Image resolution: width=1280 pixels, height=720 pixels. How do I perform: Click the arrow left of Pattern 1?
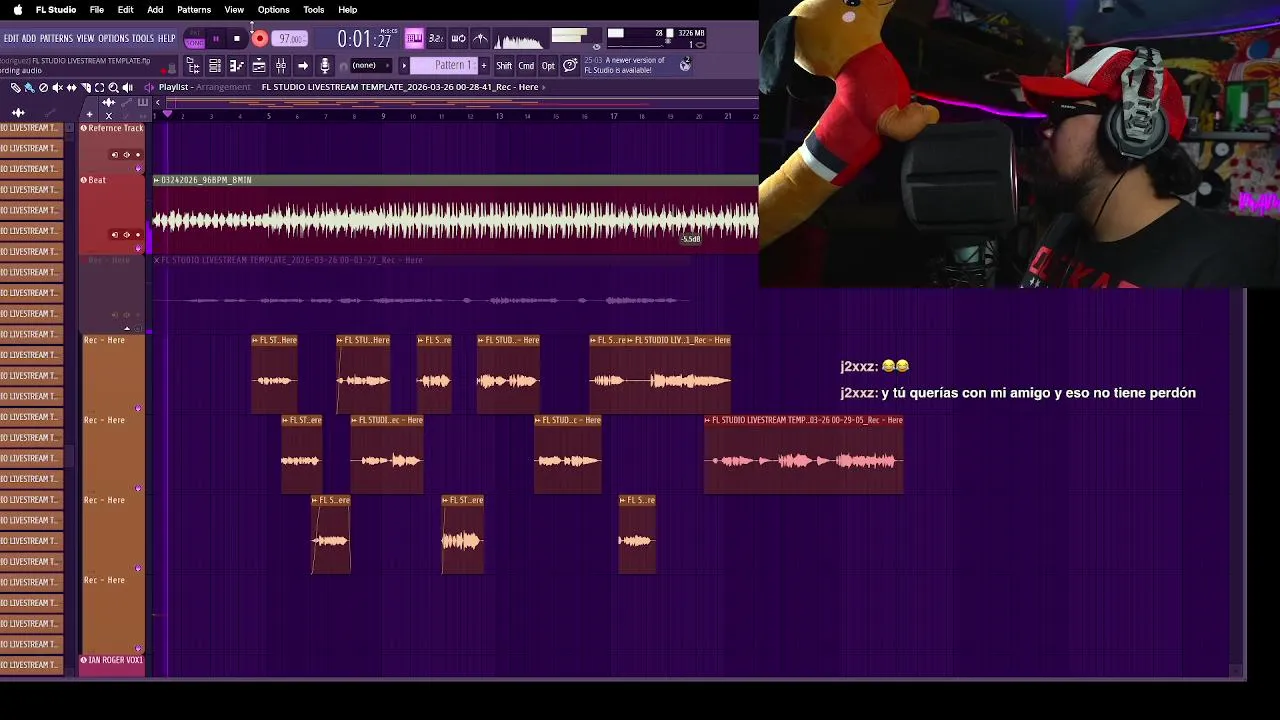pyautogui.click(x=404, y=65)
